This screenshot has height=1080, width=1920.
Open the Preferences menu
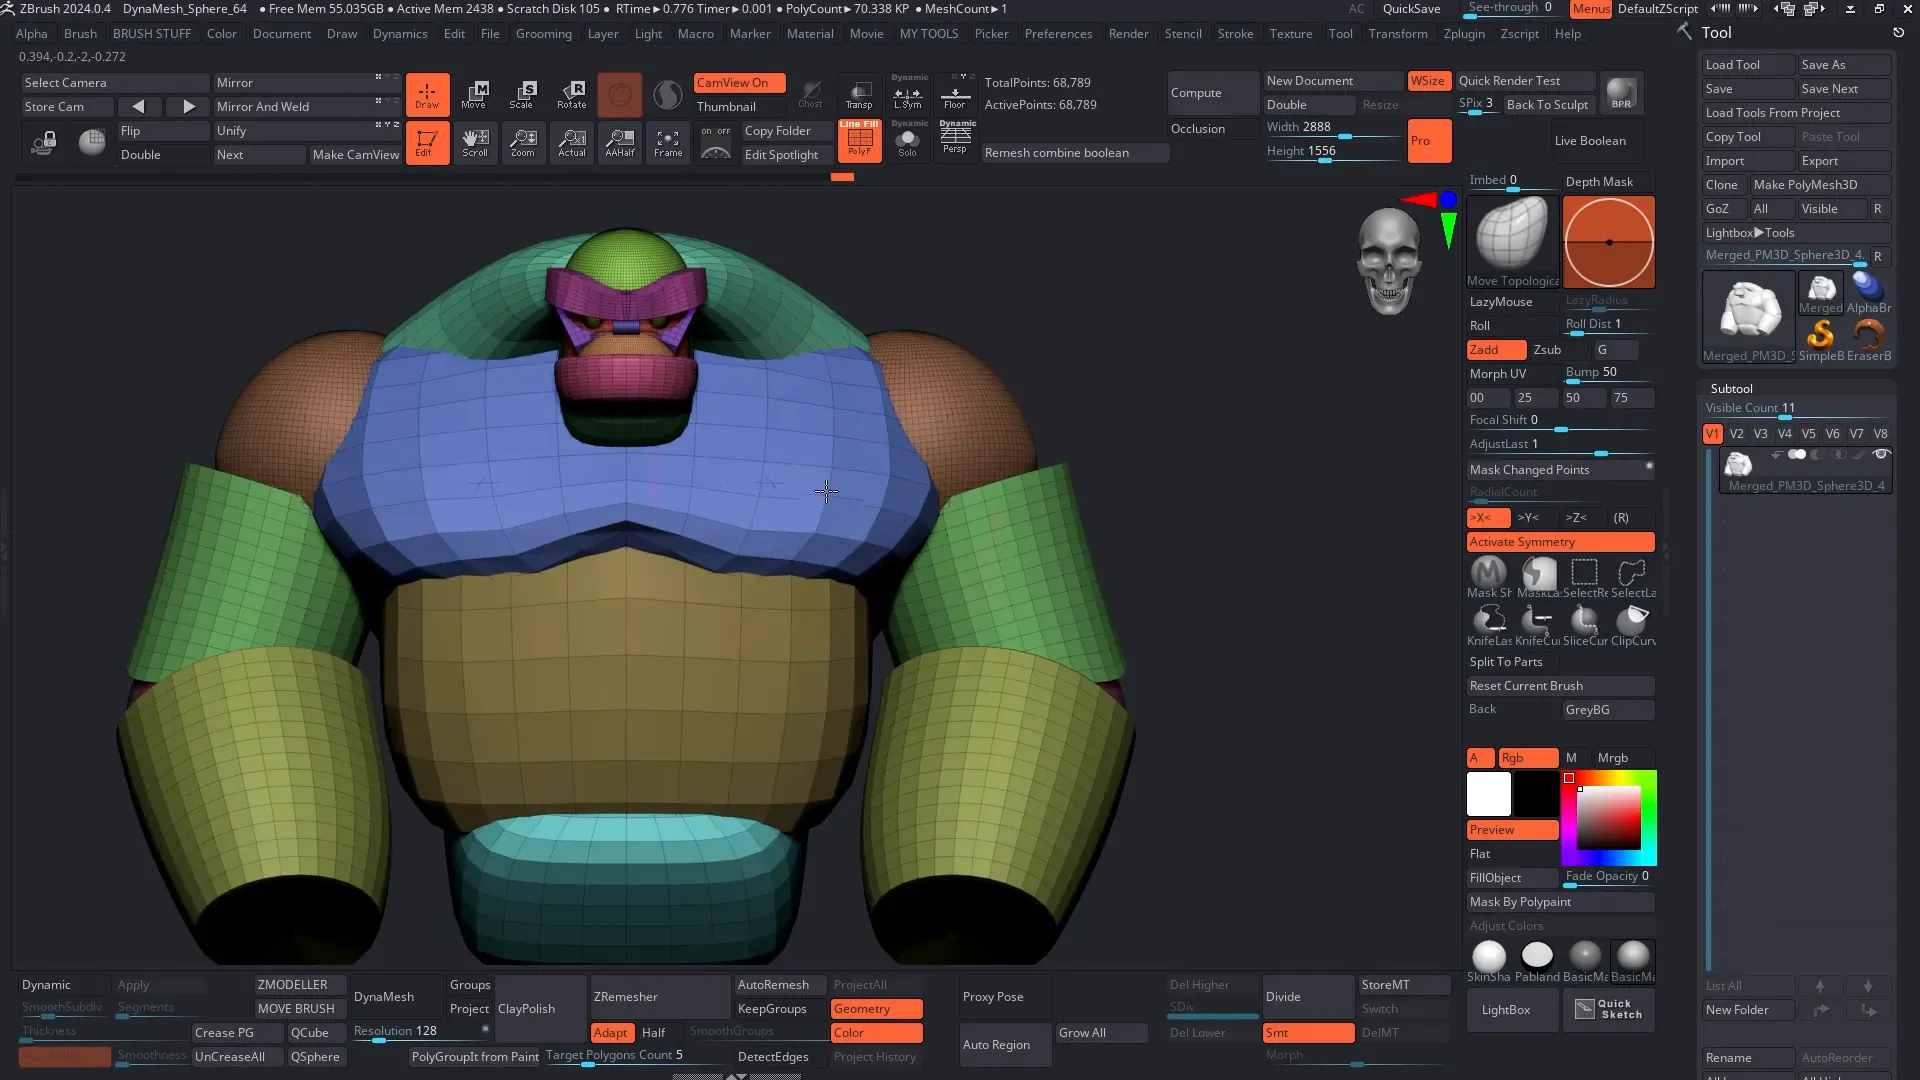1058,34
